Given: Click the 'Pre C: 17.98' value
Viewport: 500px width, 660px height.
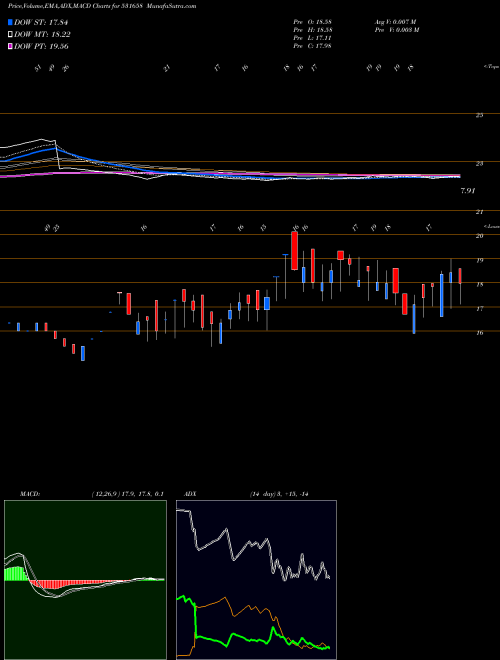Looking at the screenshot, I should click(313, 45).
